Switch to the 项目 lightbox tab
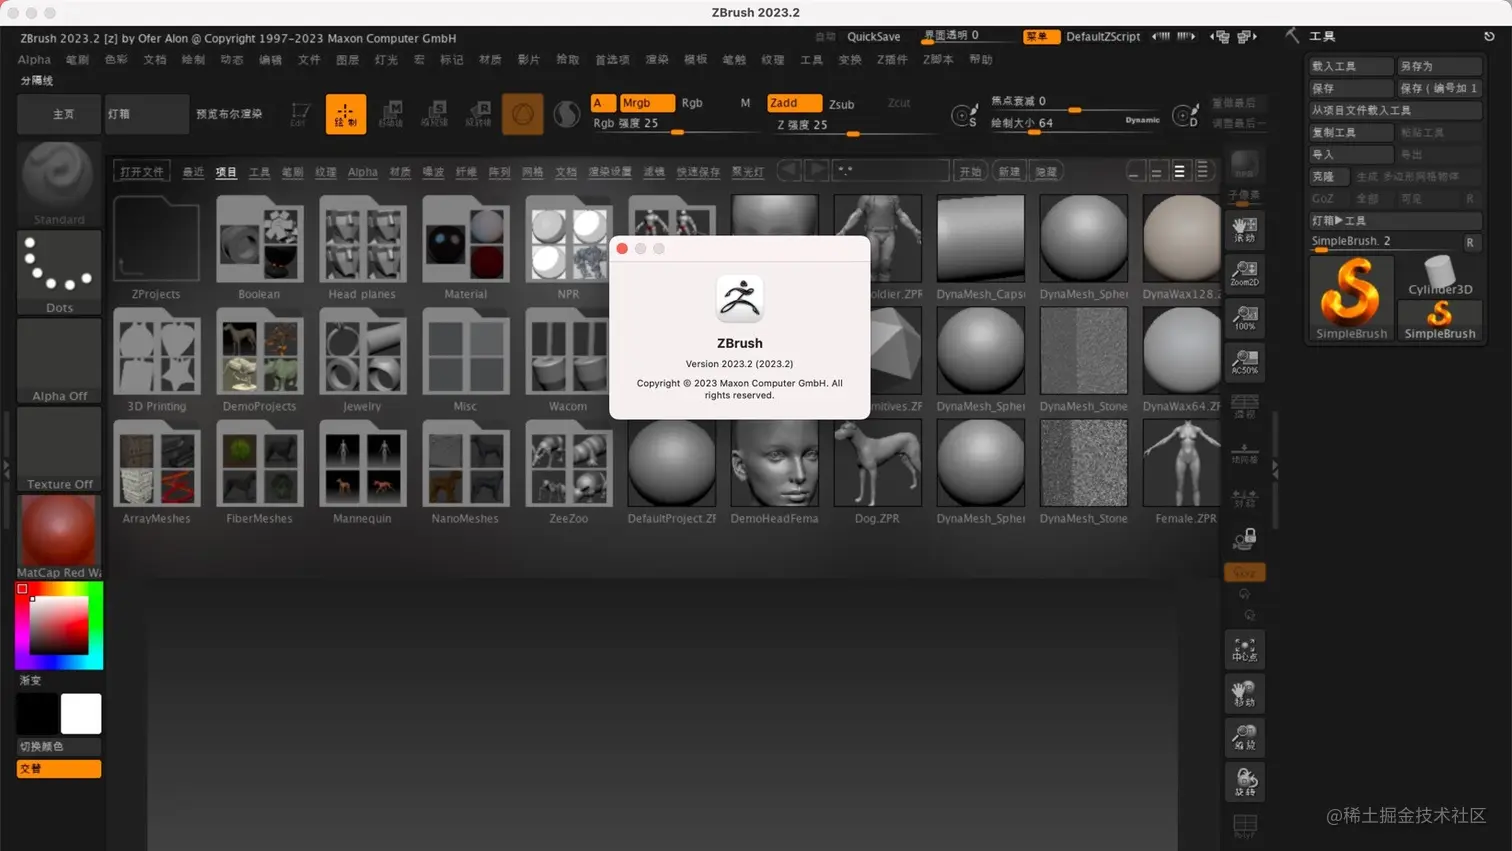 click(x=226, y=172)
